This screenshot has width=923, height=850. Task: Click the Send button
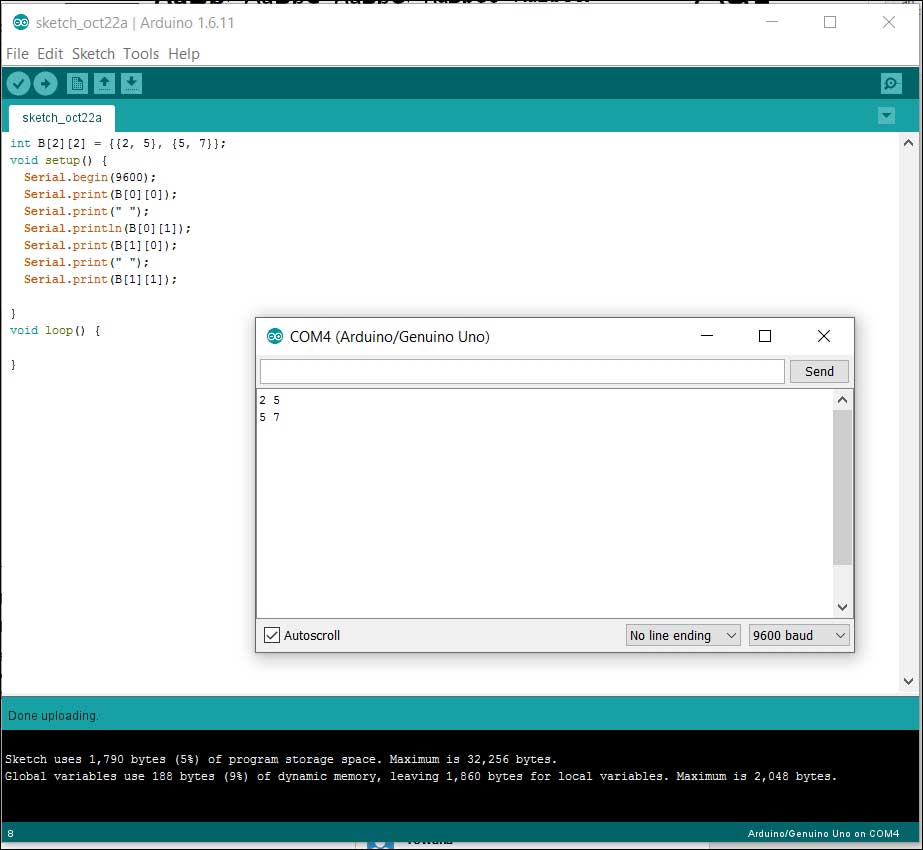pos(819,372)
